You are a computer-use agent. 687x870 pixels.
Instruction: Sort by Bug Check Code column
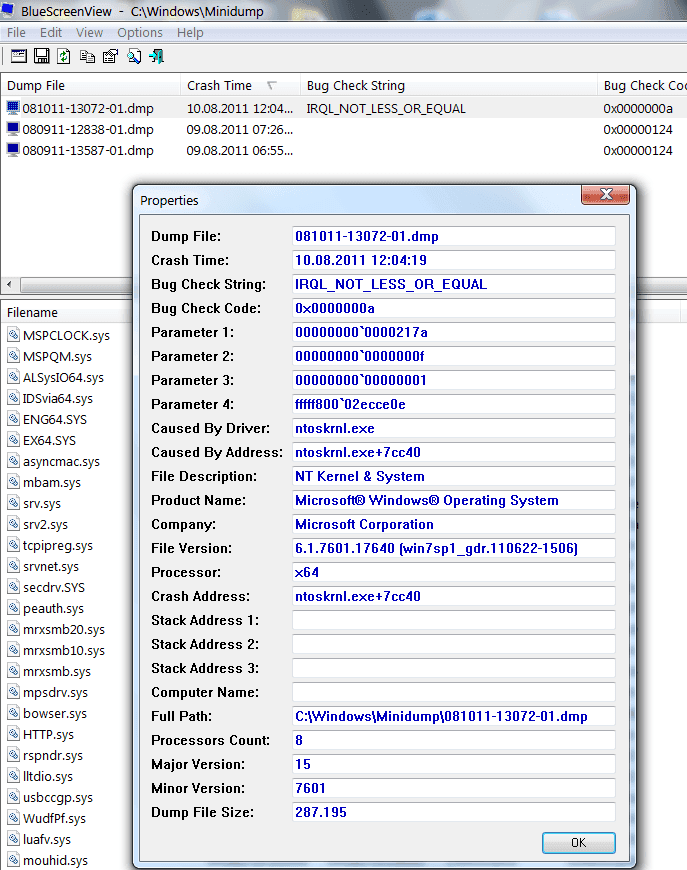(x=643, y=85)
